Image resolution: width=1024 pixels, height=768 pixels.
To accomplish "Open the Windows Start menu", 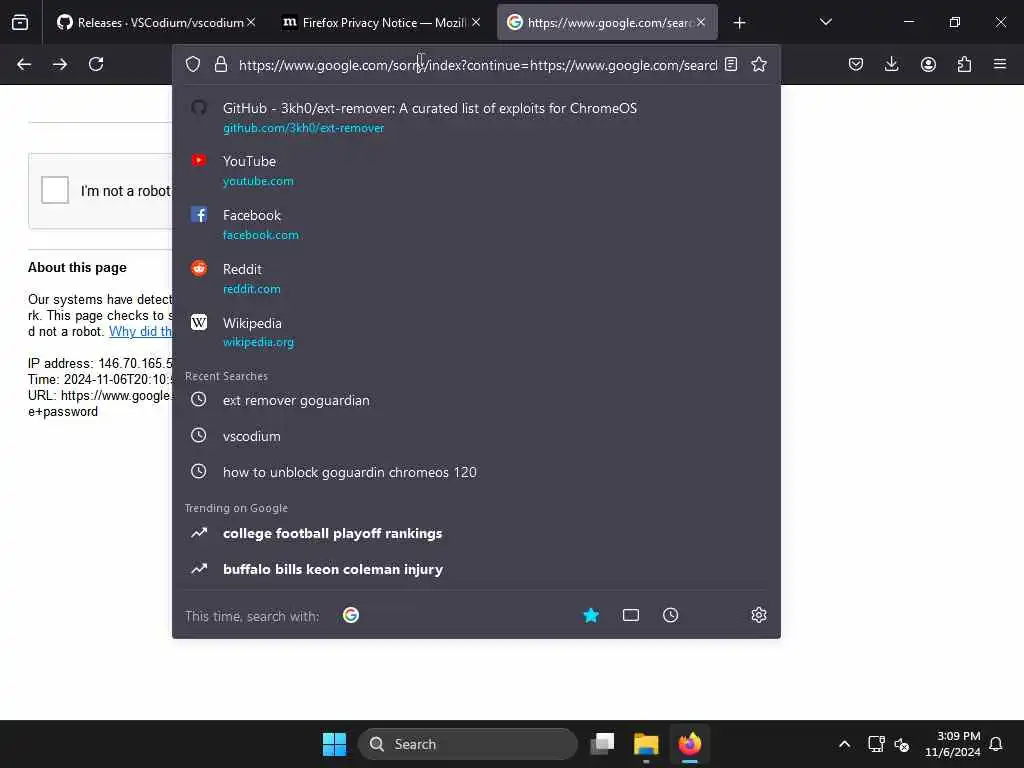I will coord(334,744).
